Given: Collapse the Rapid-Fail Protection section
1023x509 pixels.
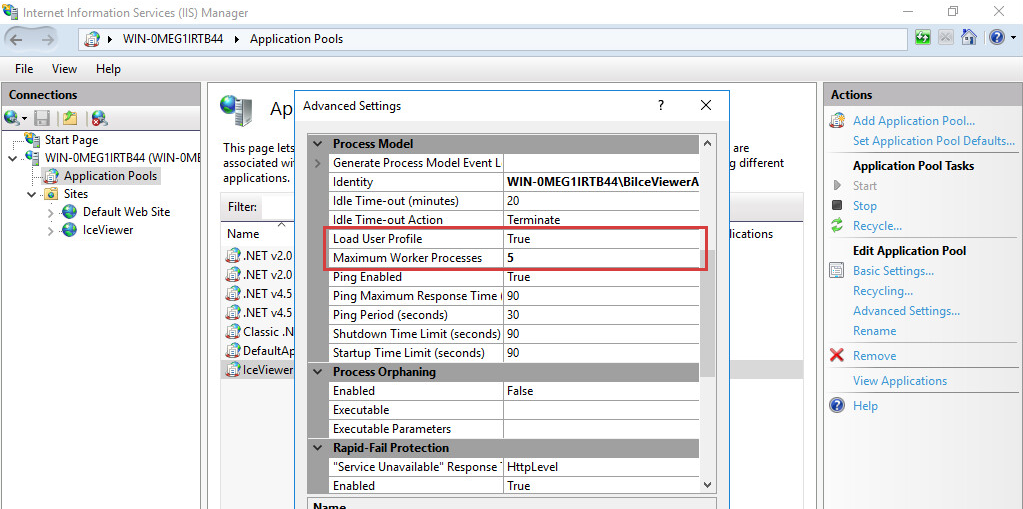Looking at the screenshot, I should pyautogui.click(x=318, y=448).
